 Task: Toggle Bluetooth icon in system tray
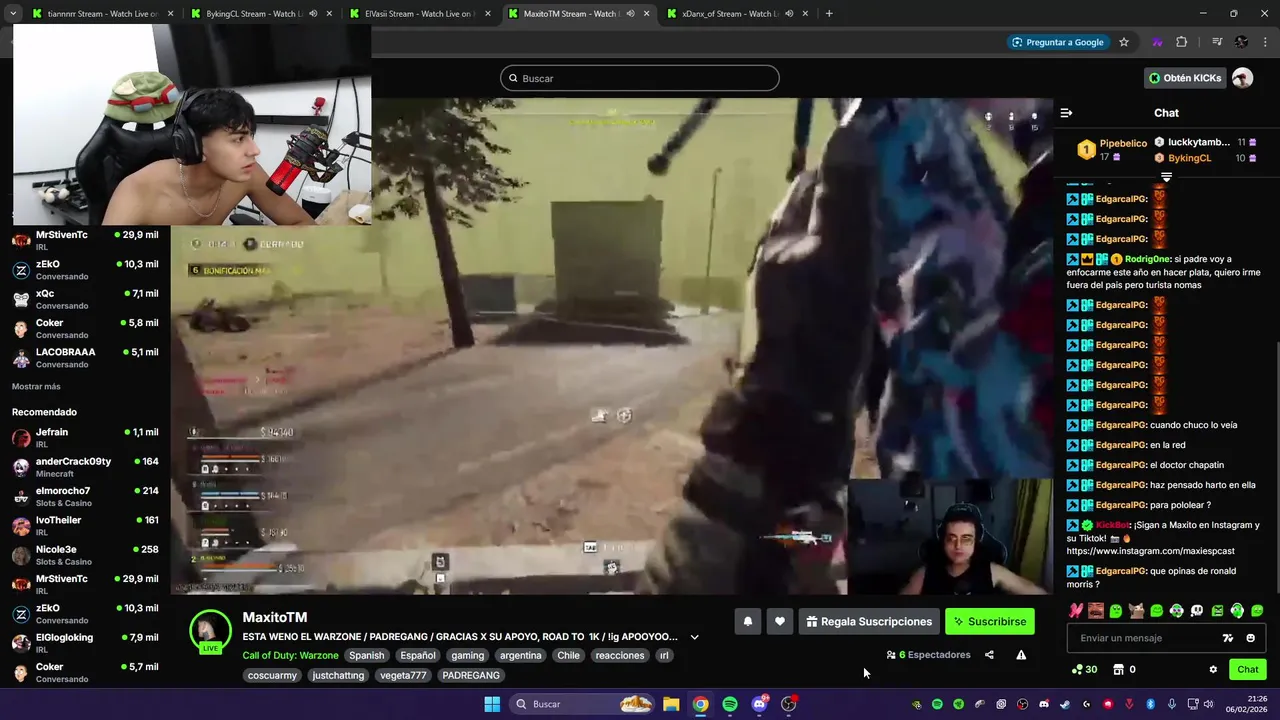(1150, 704)
